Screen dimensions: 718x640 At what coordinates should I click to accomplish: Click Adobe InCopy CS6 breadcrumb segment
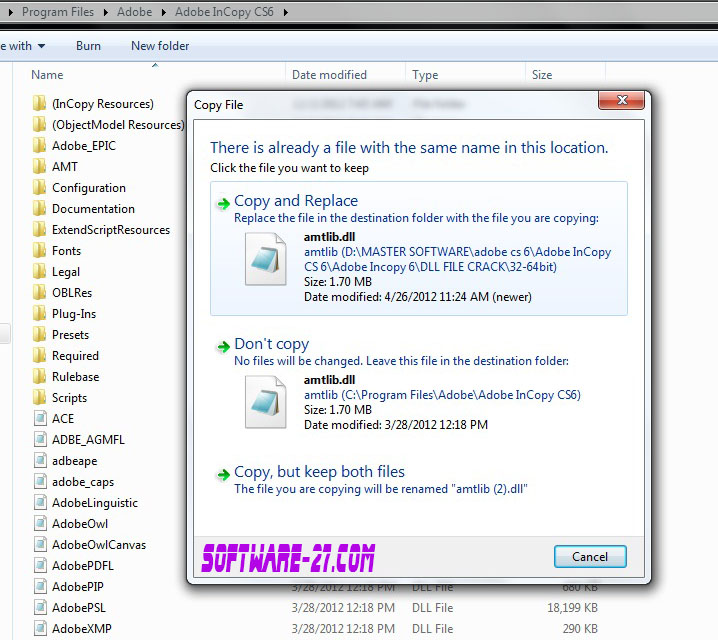[x=224, y=12]
